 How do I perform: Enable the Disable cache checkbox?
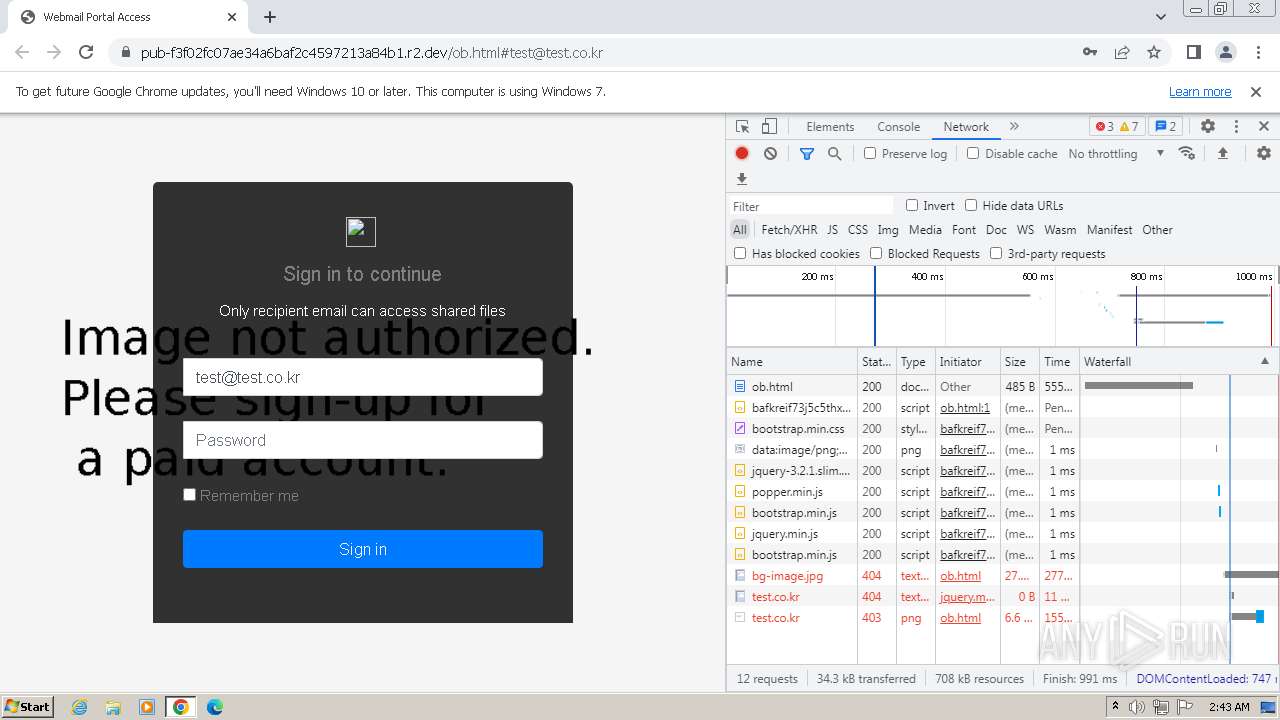click(x=973, y=153)
